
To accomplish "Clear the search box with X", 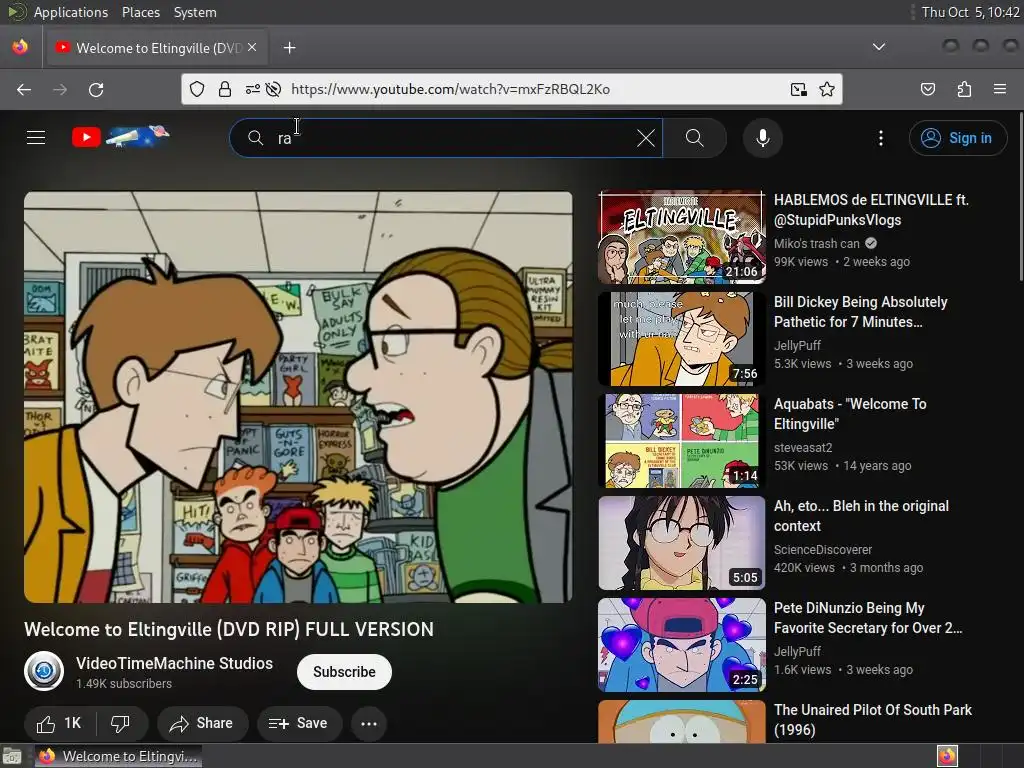I will click(645, 138).
